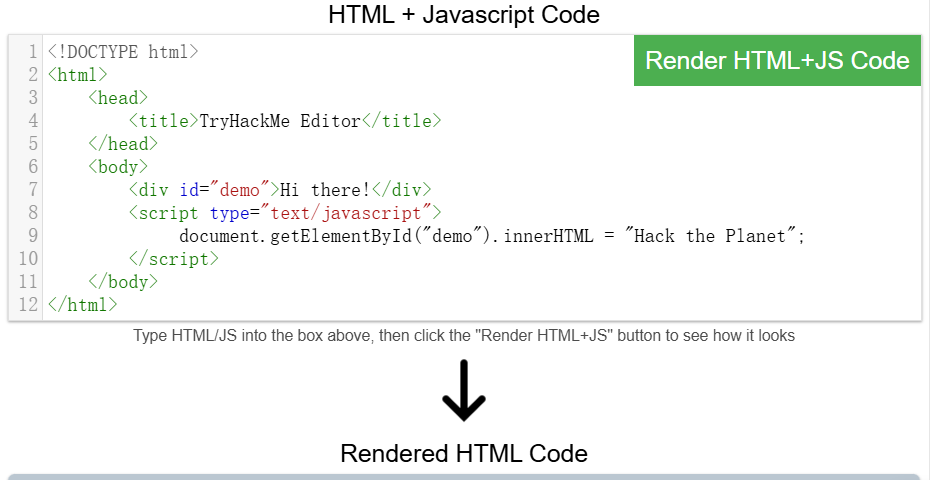Image resolution: width=930 pixels, height=480 pixels.
Task: Click the opening head tag
Action: 118,98
